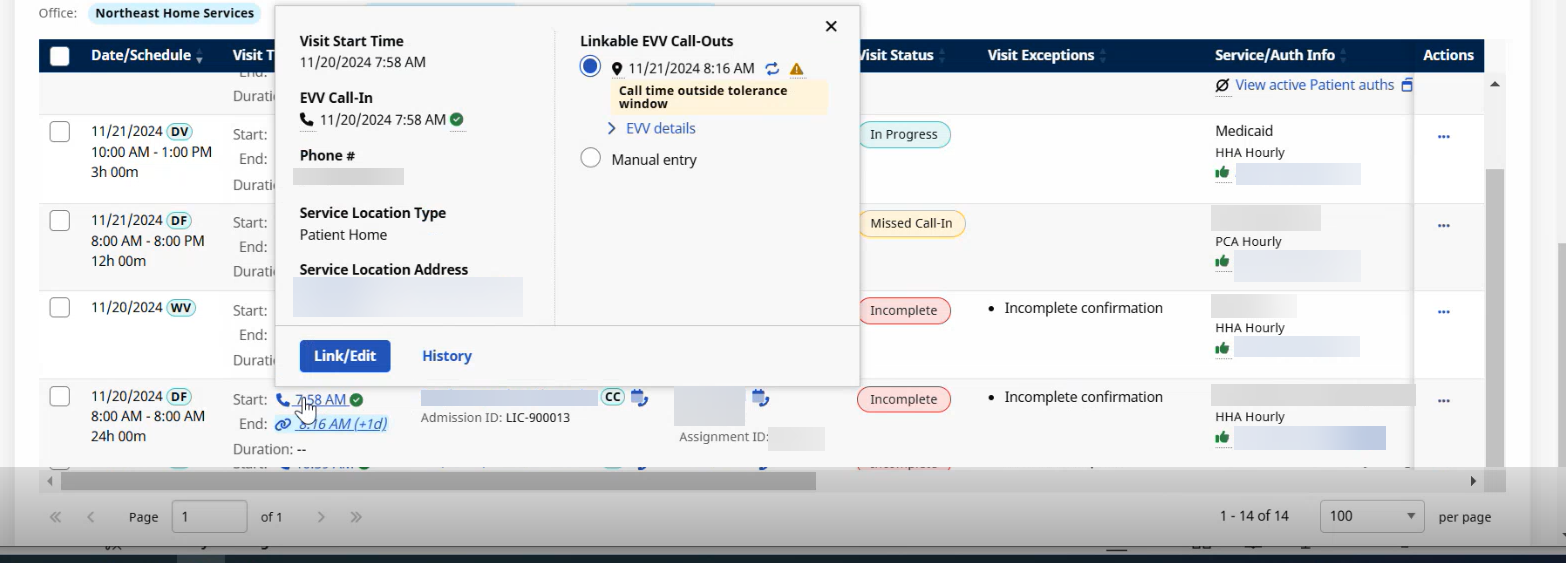Click the copy icon beside View active Patient auths
The height and width of the screenshot is (563, 1566).
[x=1406, y=86]
